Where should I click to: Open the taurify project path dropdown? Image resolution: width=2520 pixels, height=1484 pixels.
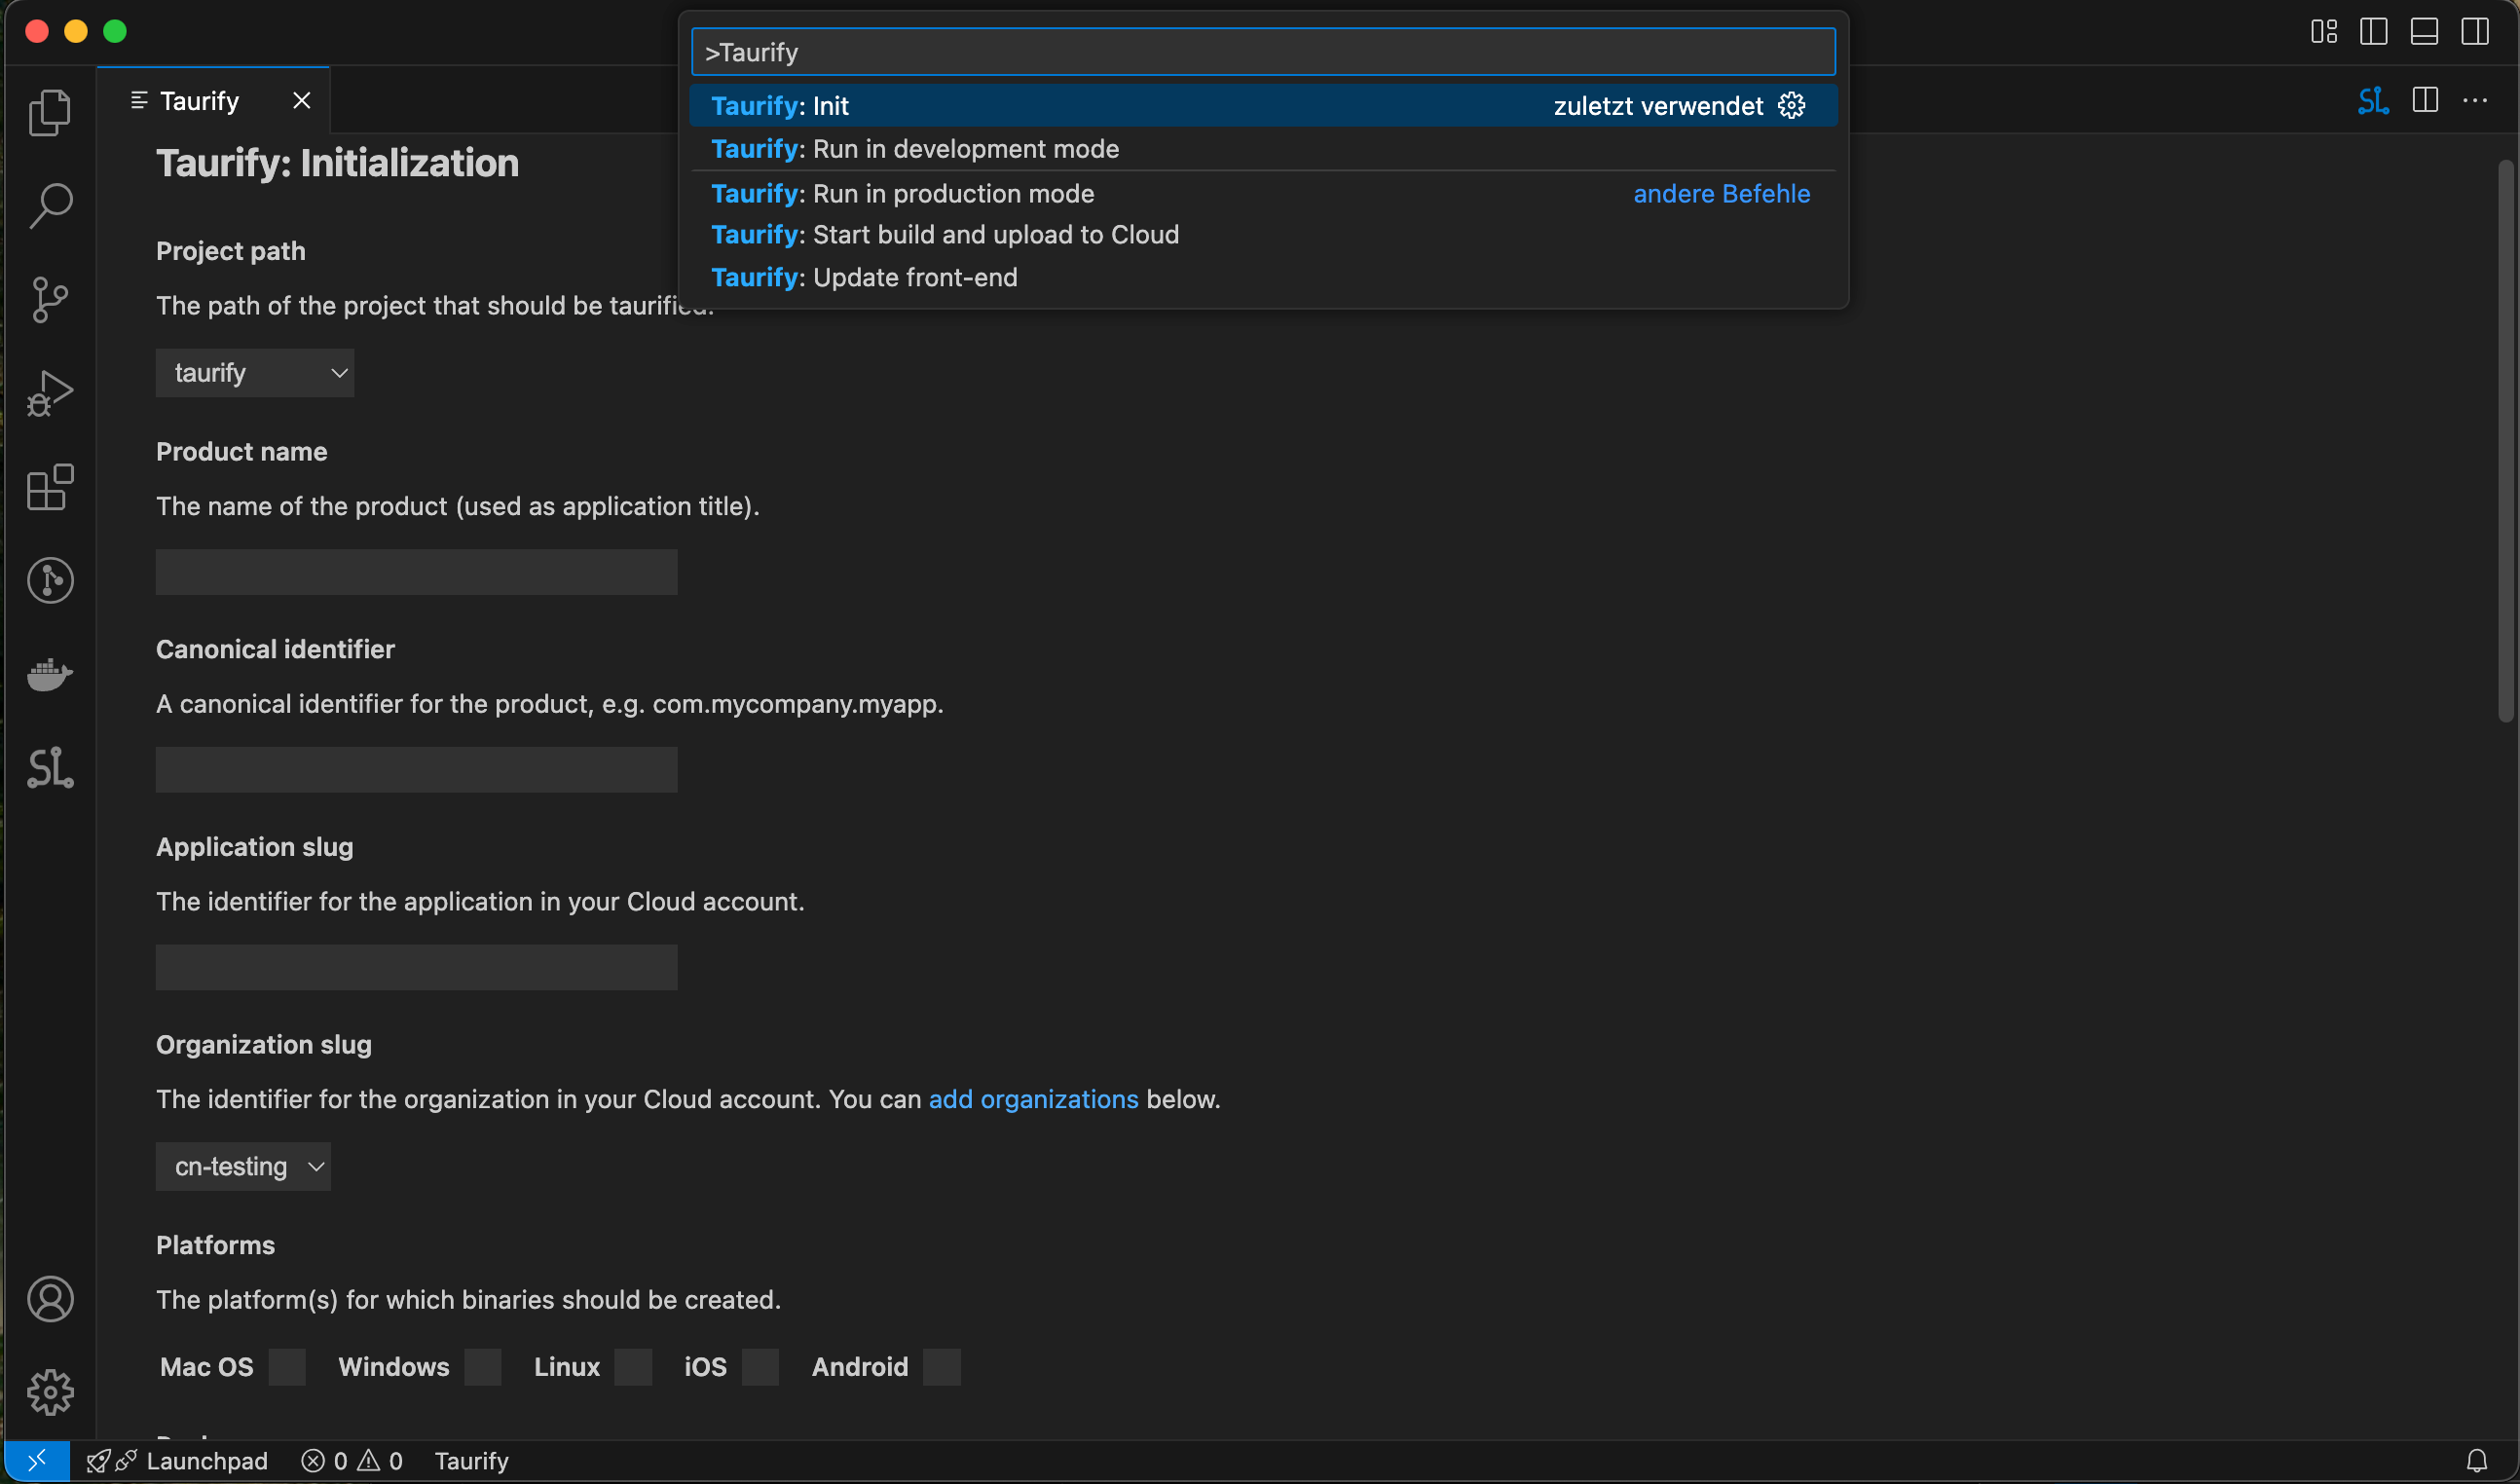click(x=255, y=373)
